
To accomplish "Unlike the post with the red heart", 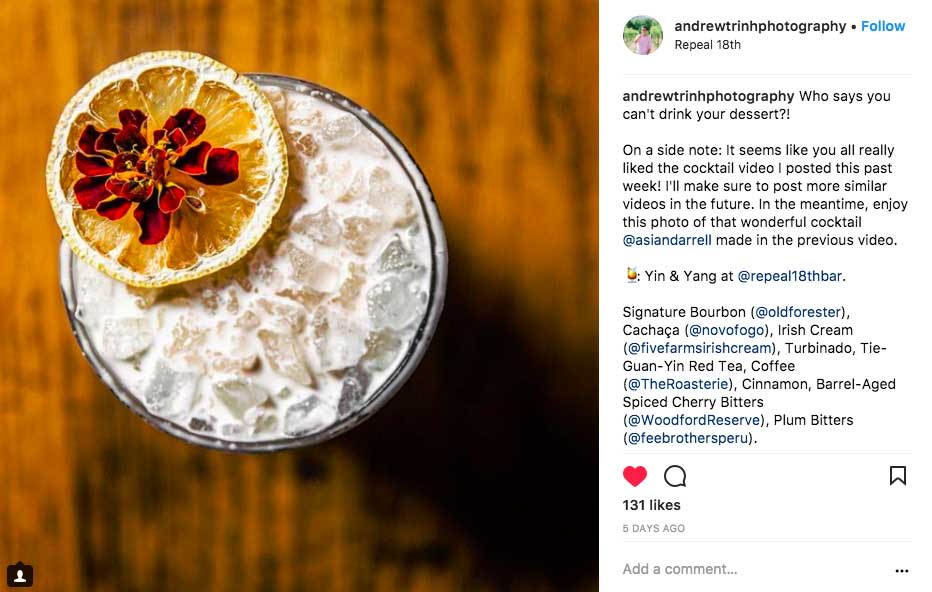I will point(635,476).
